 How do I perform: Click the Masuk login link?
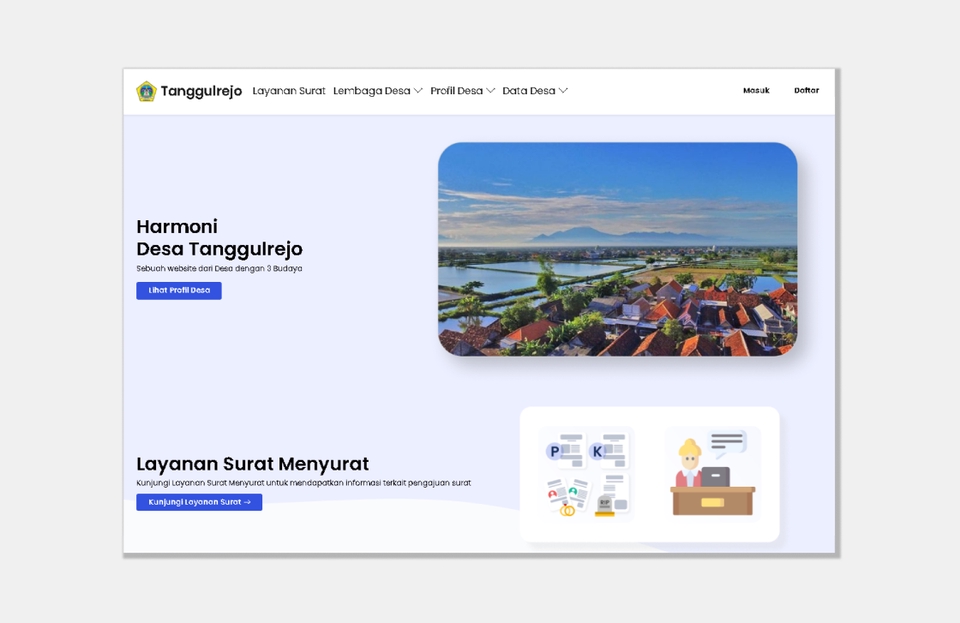click(x=756, y=91)
